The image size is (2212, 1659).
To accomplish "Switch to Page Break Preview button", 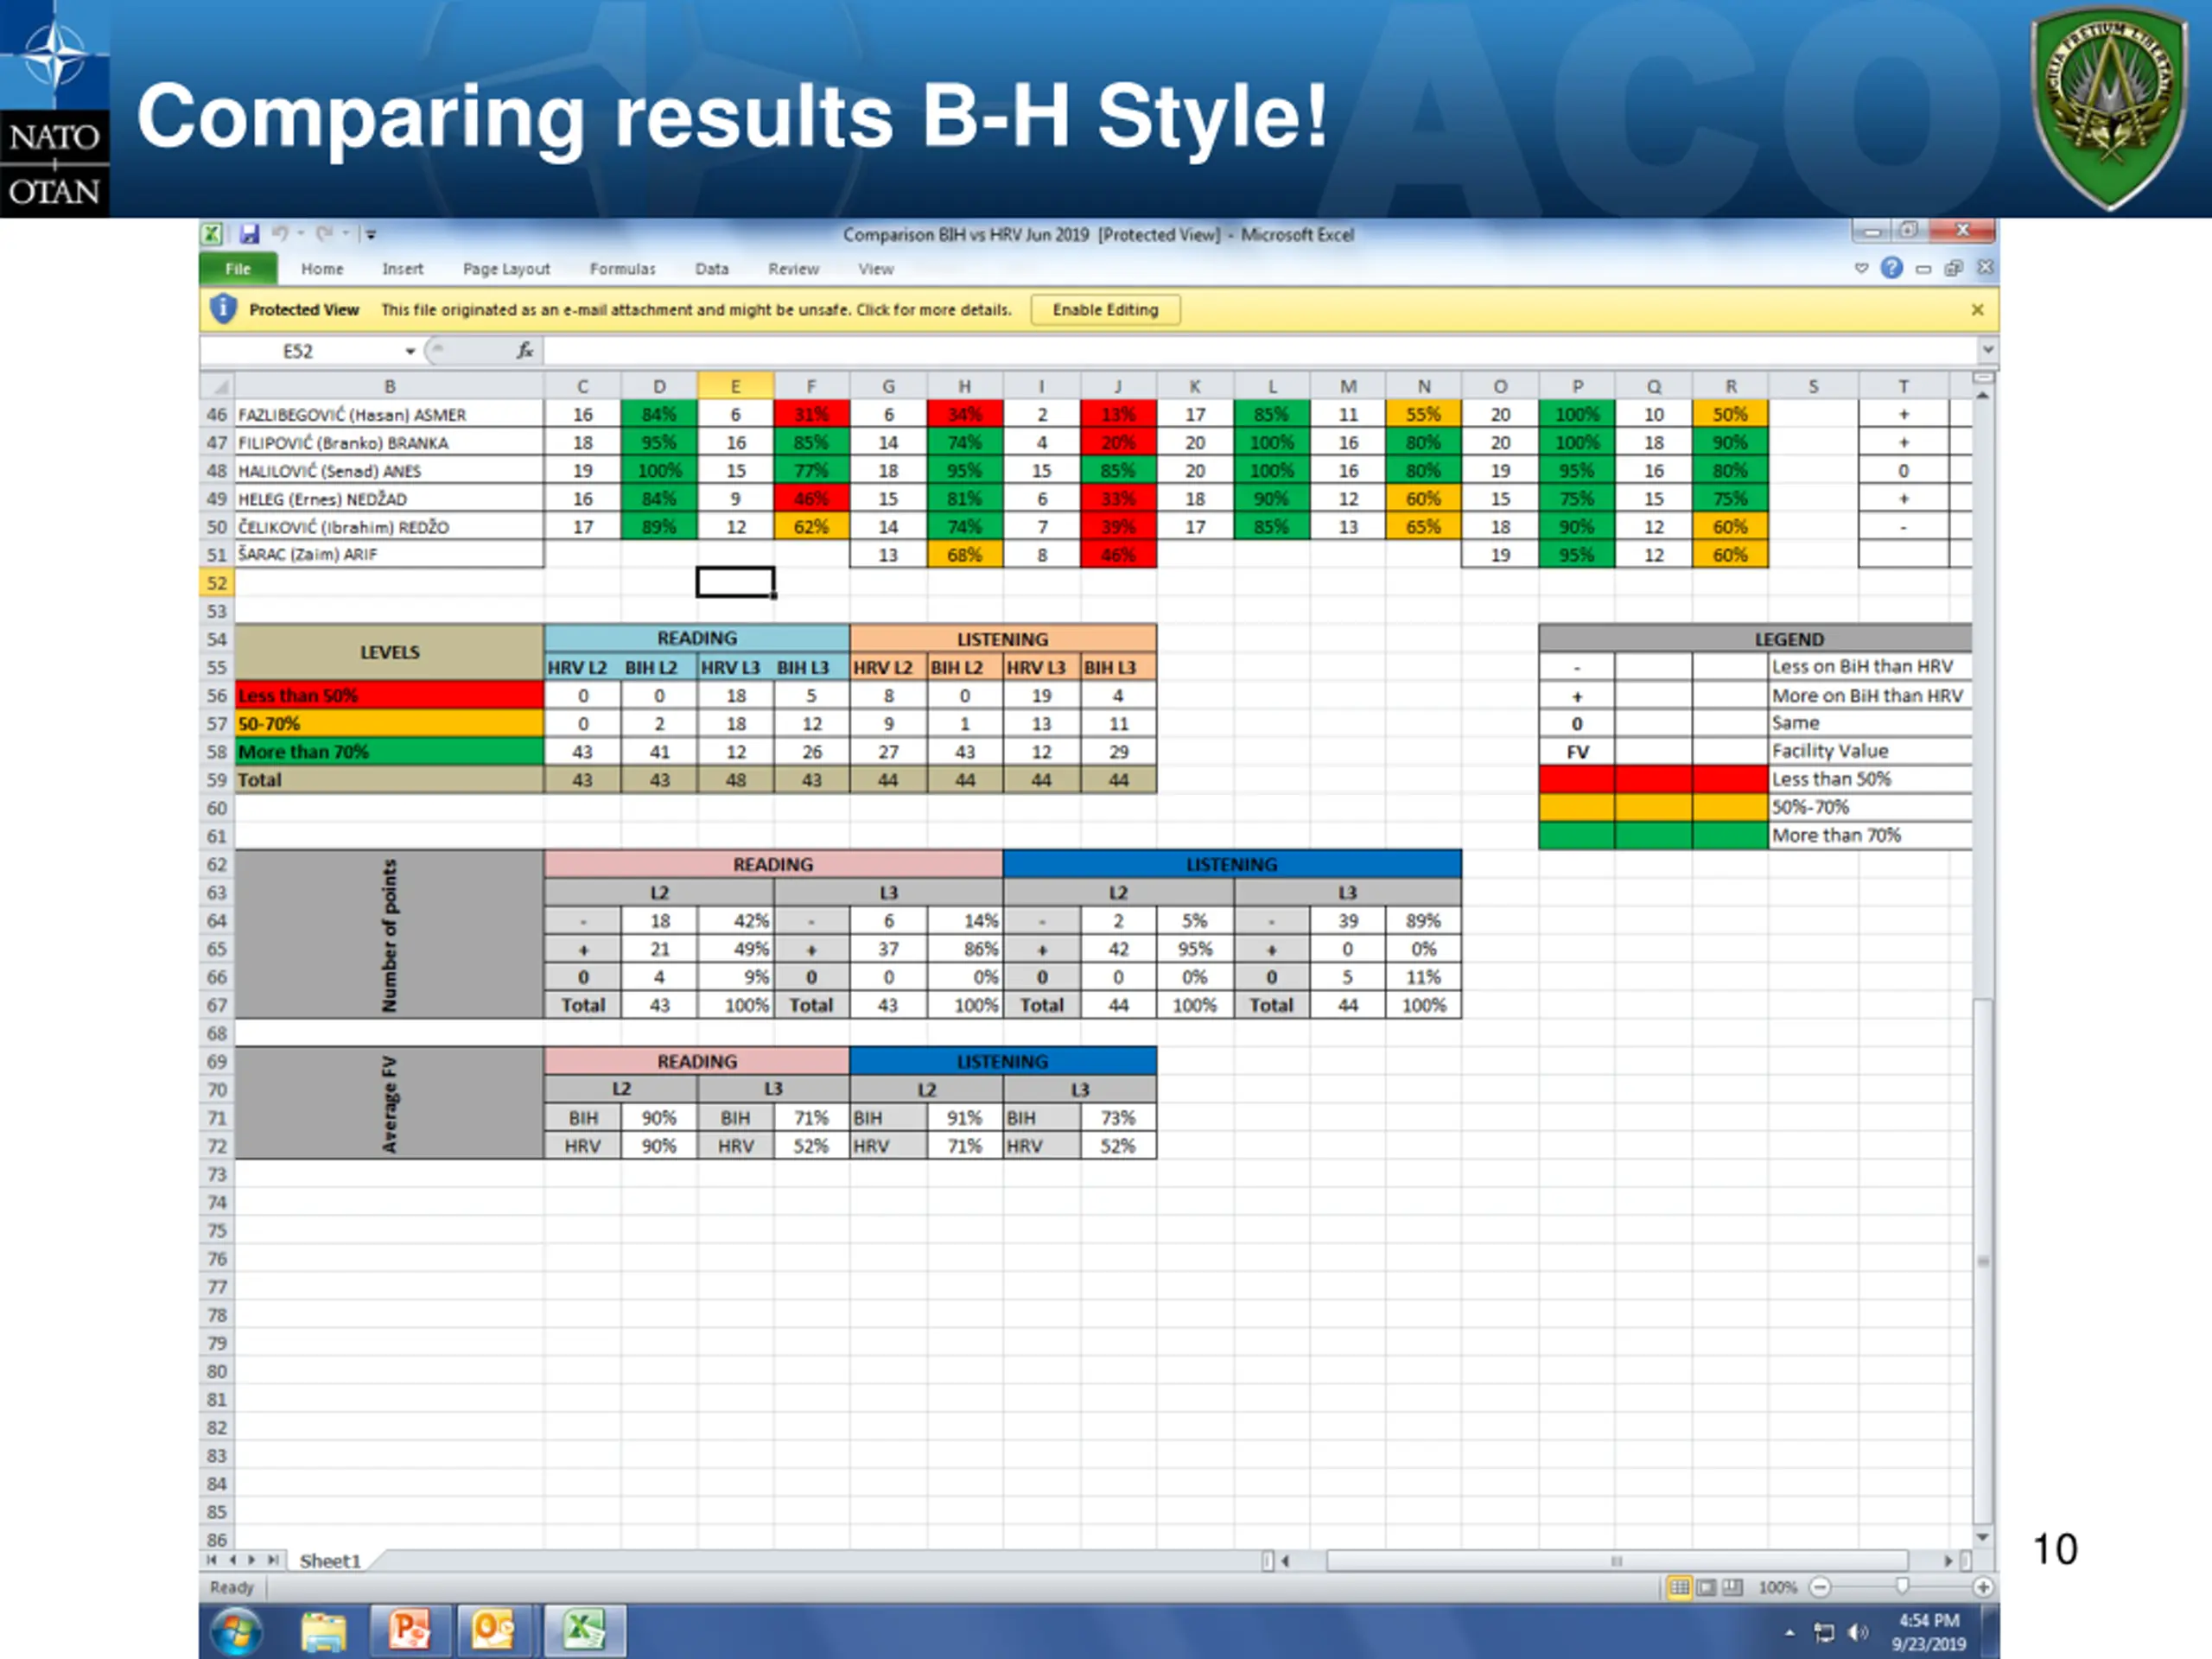I will coord(1732,1587).
